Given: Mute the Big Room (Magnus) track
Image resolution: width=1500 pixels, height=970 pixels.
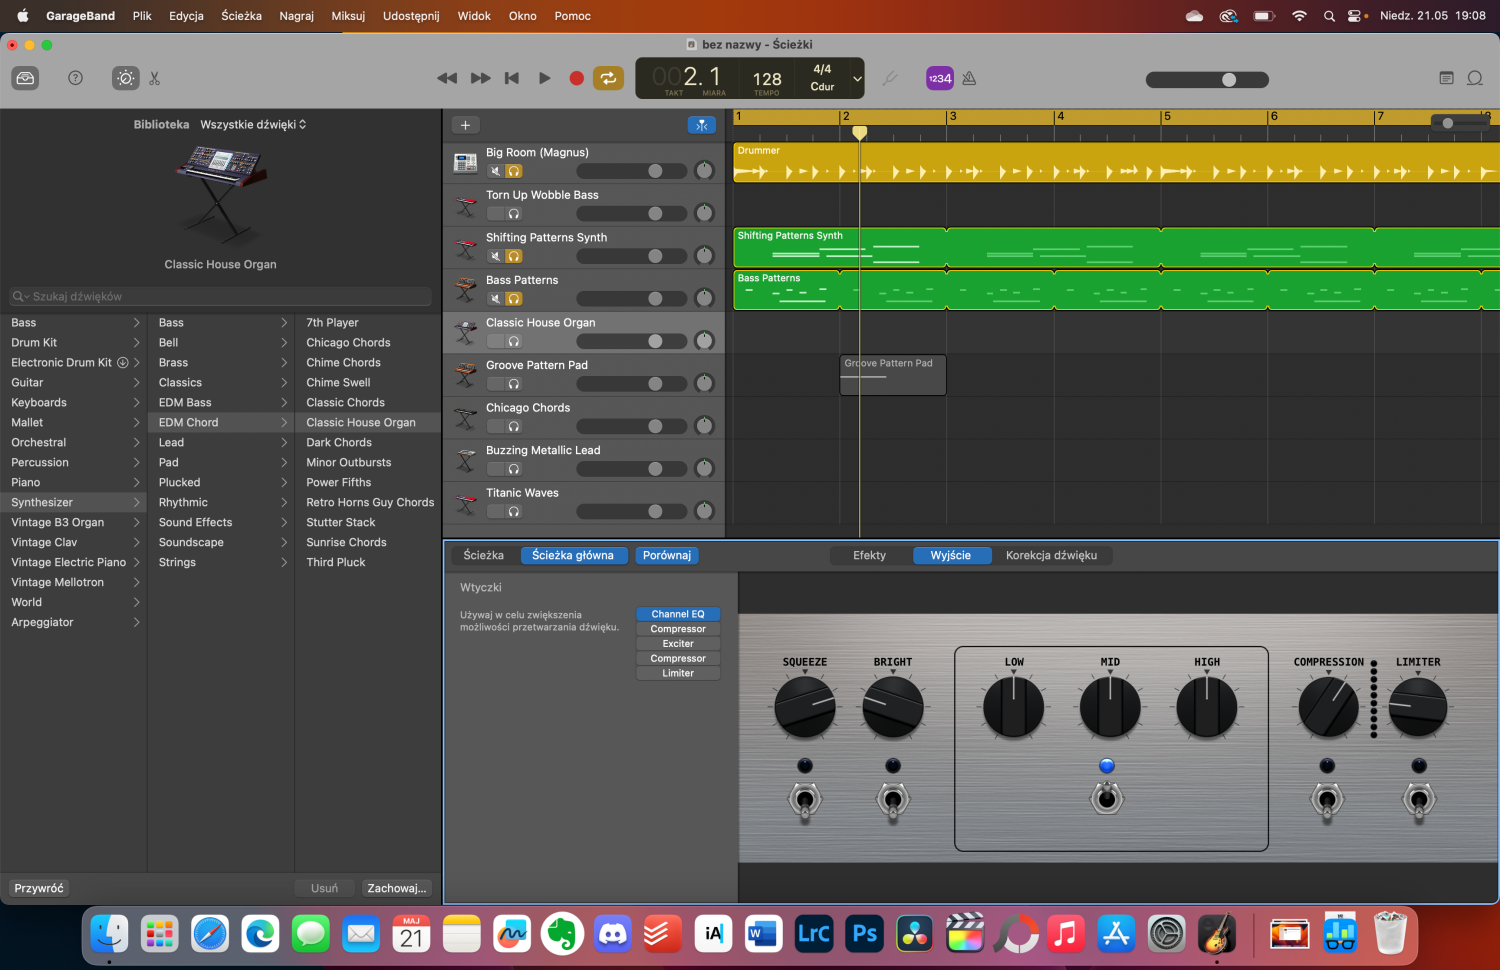Looking at the screenshot, I should click(x=495, y=171).
